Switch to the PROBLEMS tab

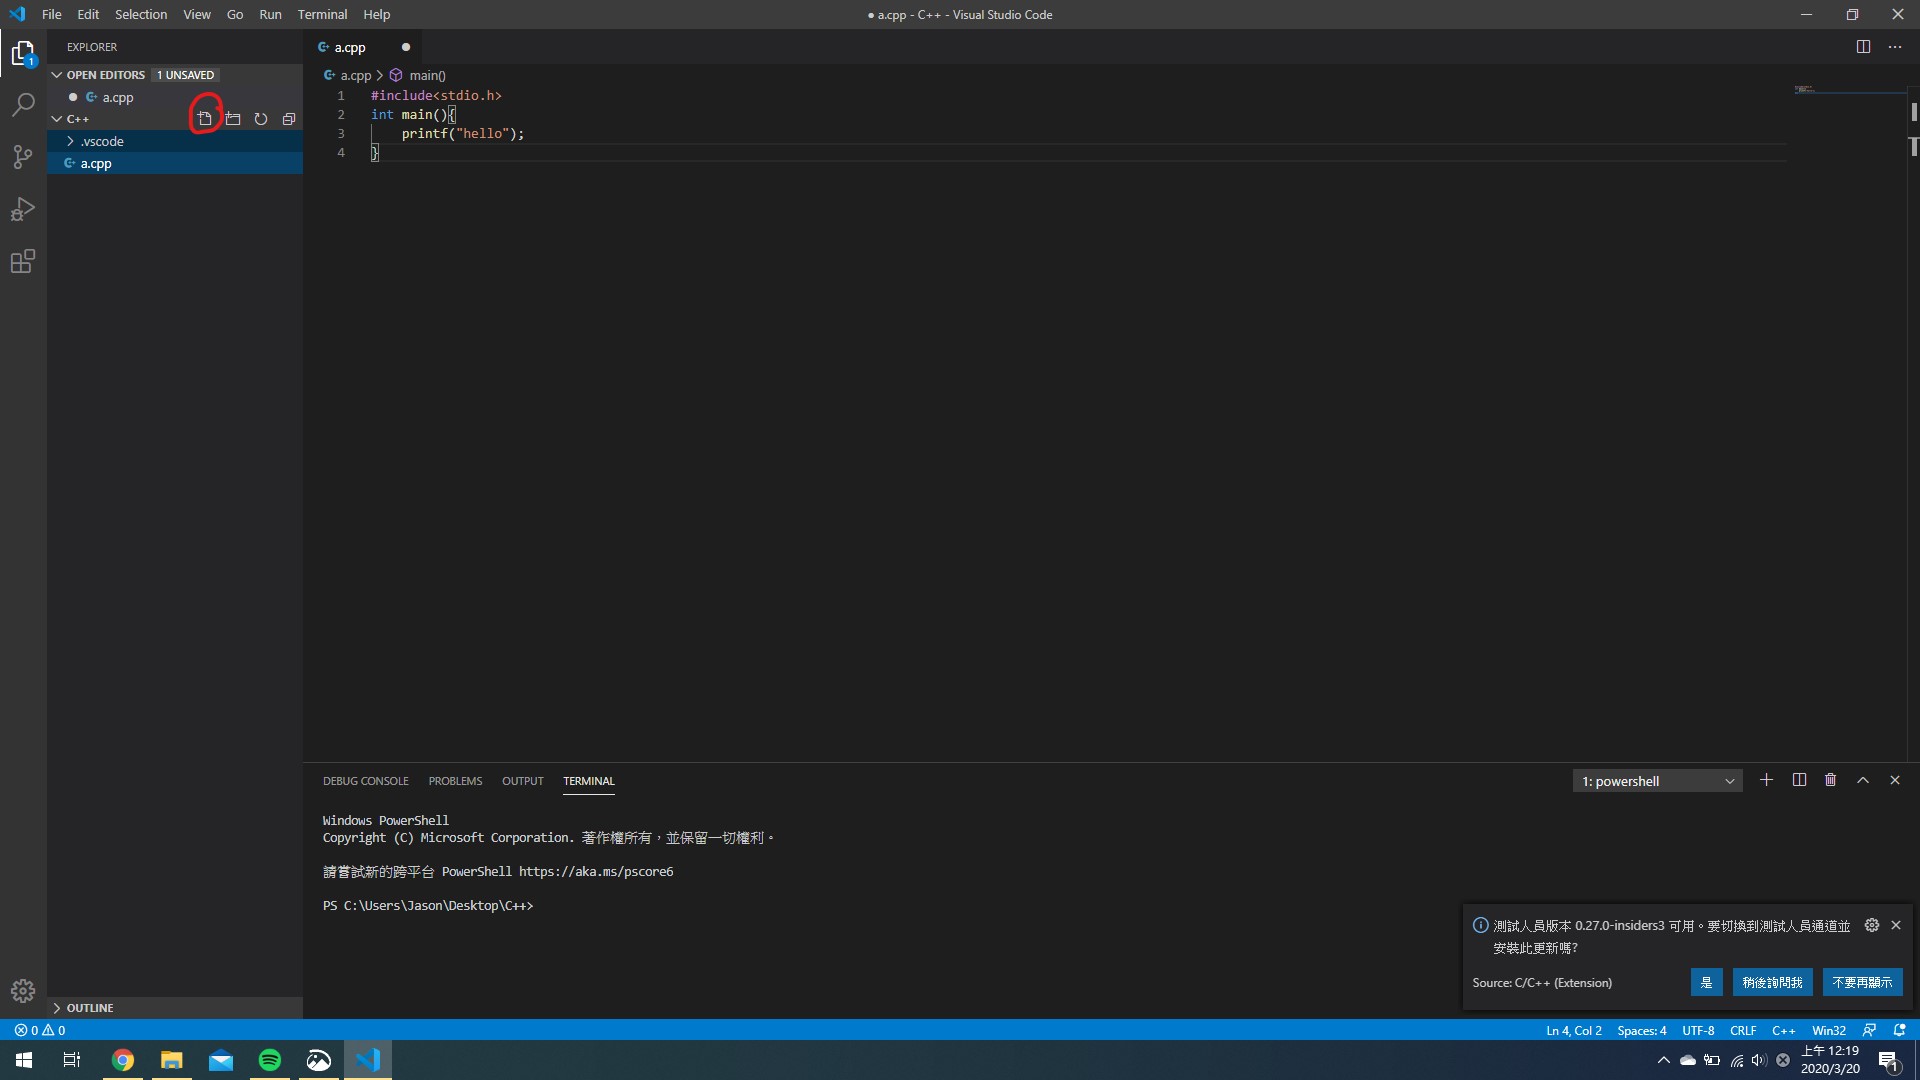(x=455, y=781)
